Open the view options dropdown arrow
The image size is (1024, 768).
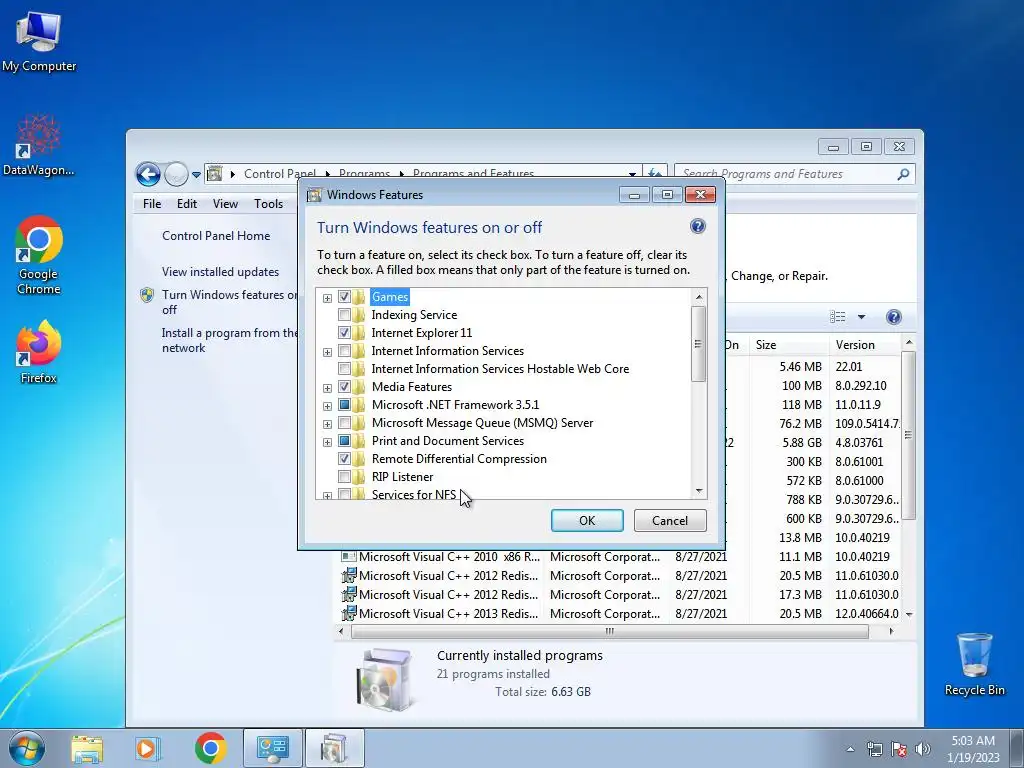click(861, 317)
